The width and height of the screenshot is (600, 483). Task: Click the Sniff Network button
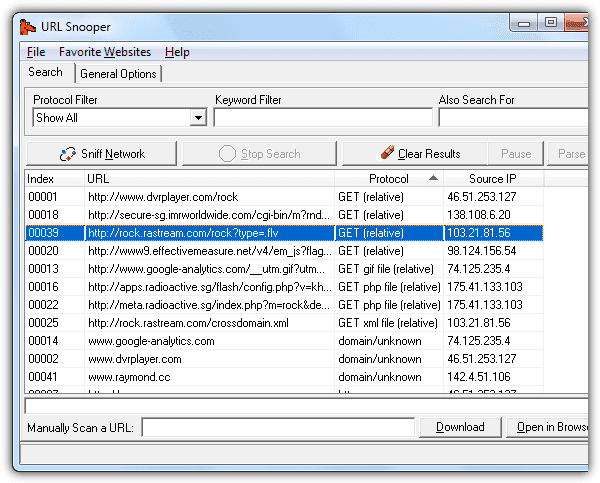coord(101,154)
